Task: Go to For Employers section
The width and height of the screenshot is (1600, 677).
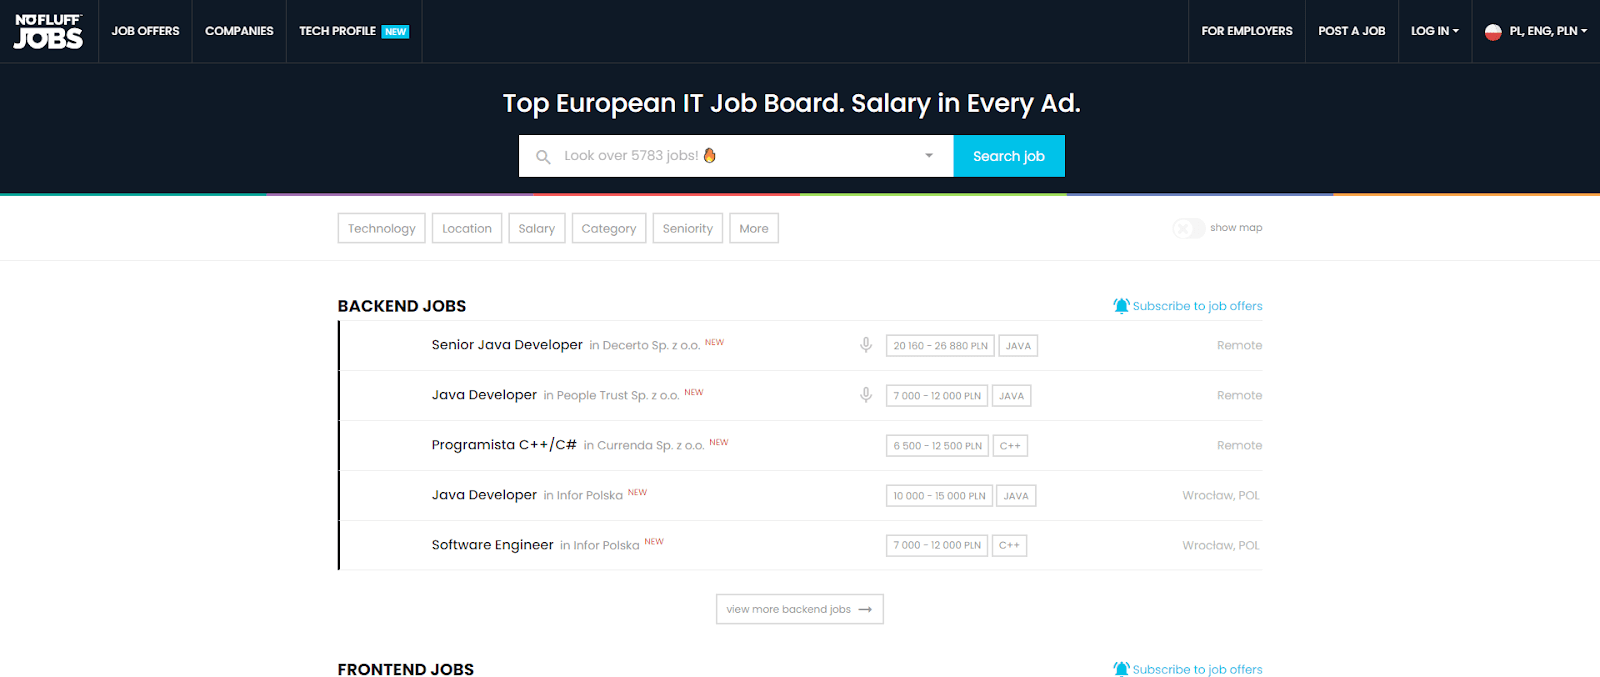Action: pos(1247,31)
